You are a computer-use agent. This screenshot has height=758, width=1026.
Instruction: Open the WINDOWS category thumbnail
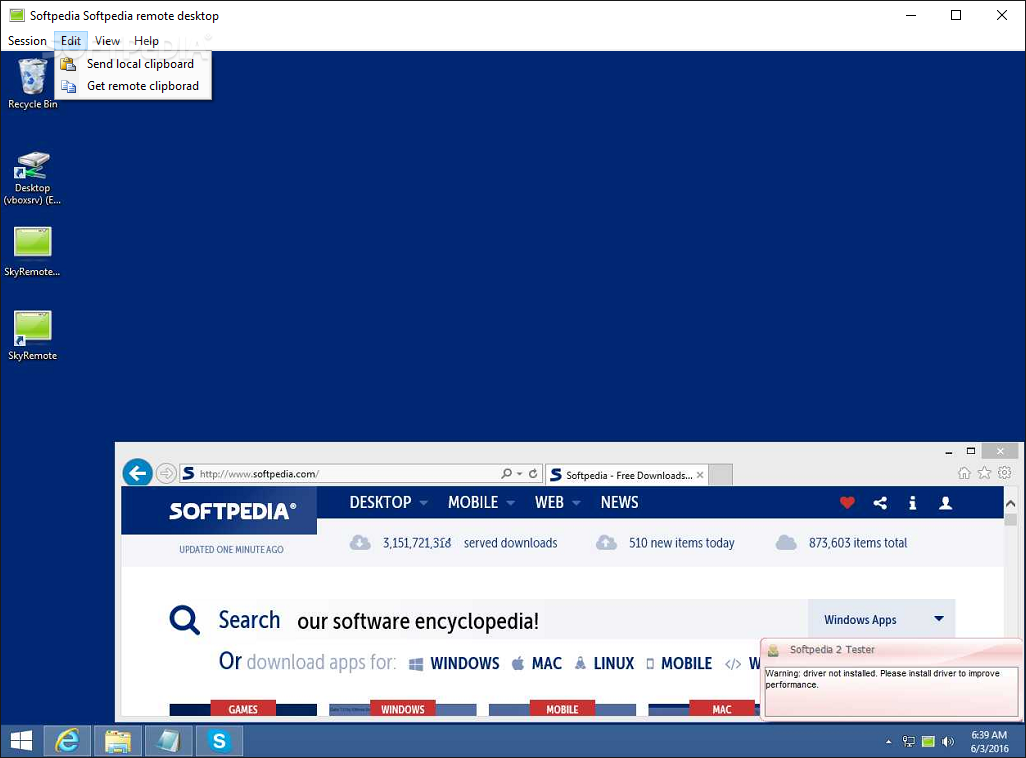click(402, 710)
